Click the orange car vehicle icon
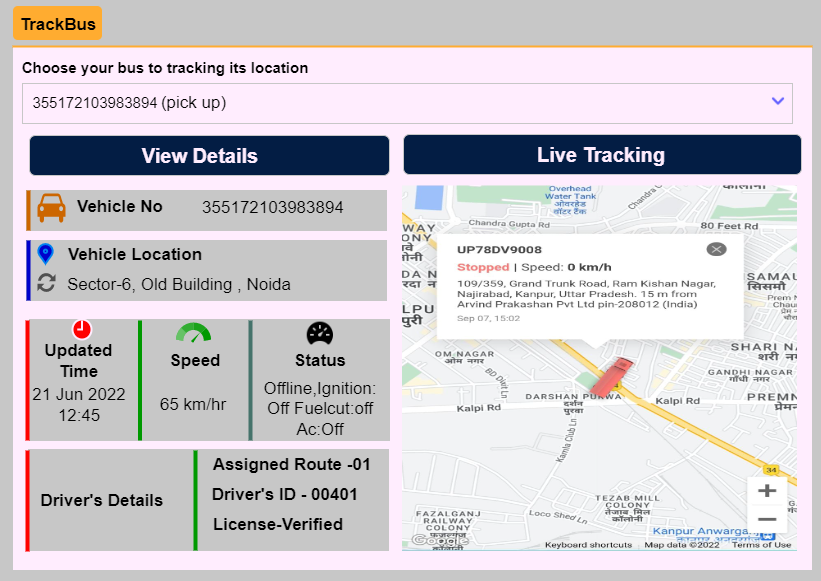 click(x=51, y=208)
